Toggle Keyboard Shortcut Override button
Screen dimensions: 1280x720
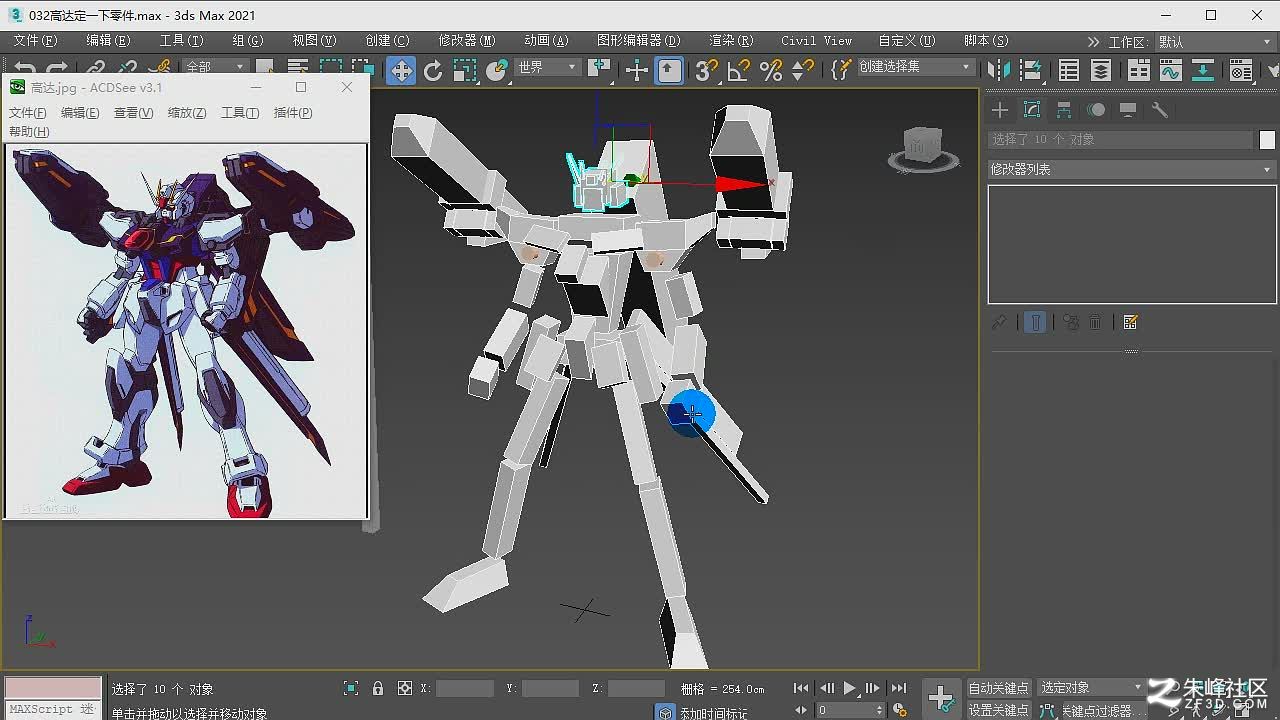[669, 70]
